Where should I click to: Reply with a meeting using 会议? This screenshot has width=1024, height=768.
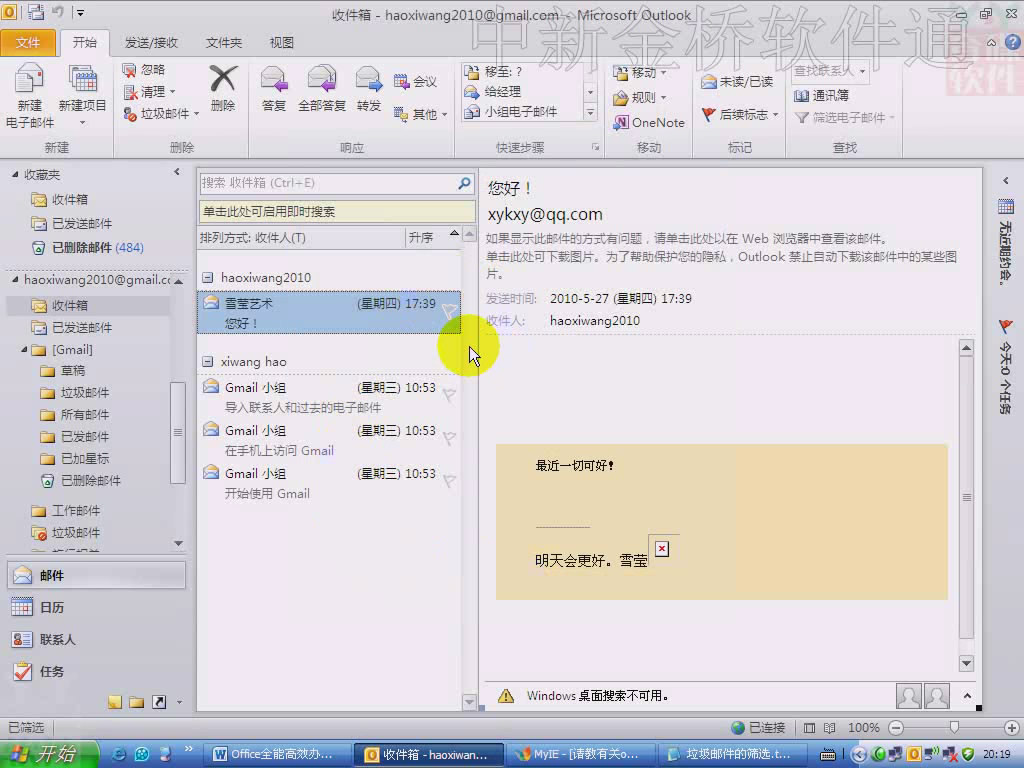click(x=415, y=82)
